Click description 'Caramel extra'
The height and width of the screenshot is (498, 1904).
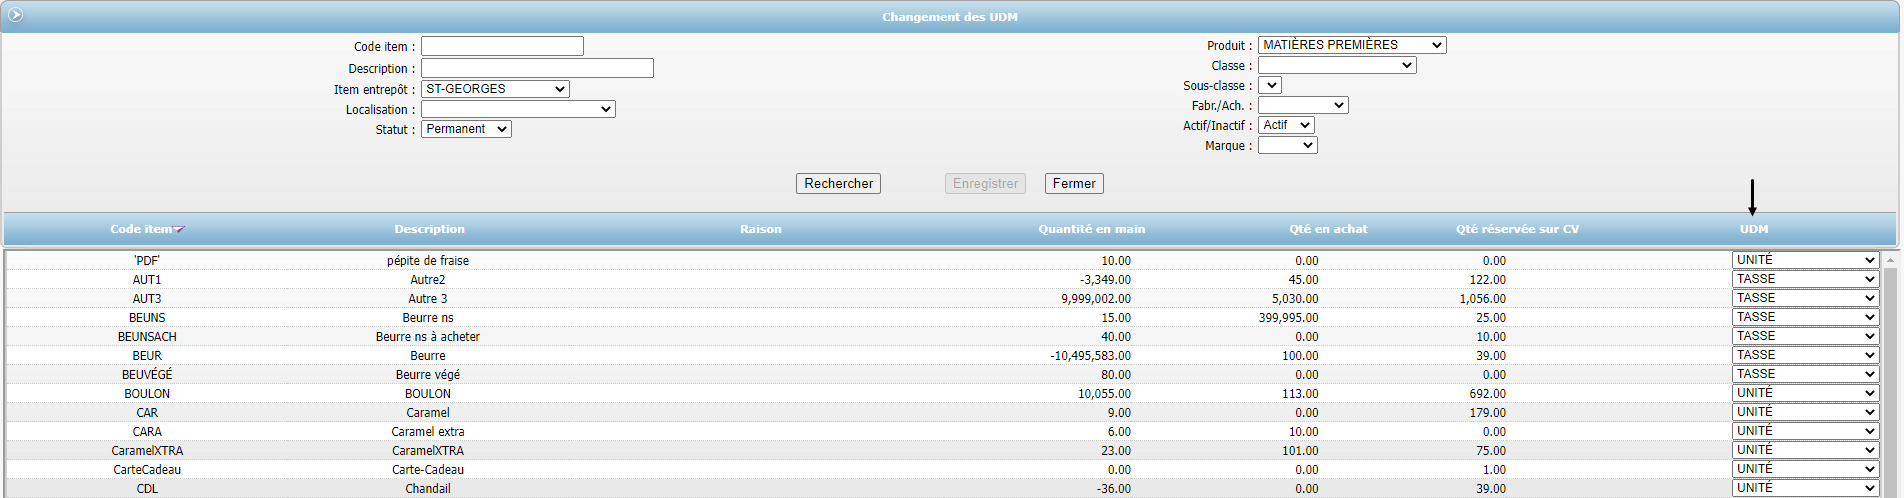(428, 432)
